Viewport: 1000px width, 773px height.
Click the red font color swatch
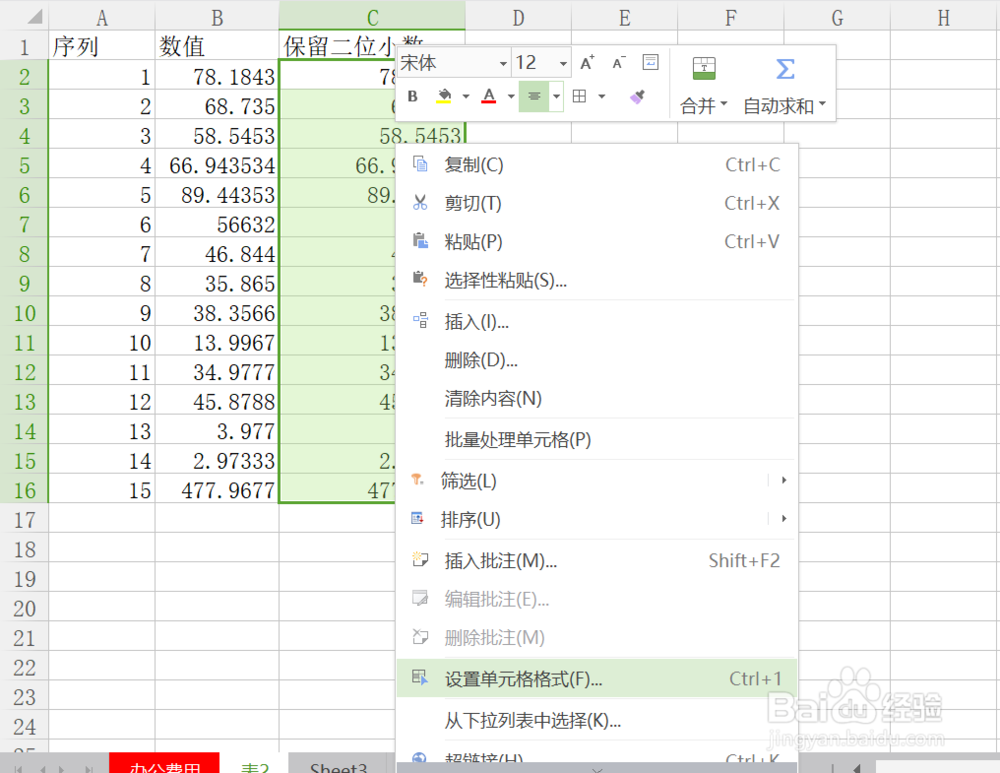click(x=487, y=97)
